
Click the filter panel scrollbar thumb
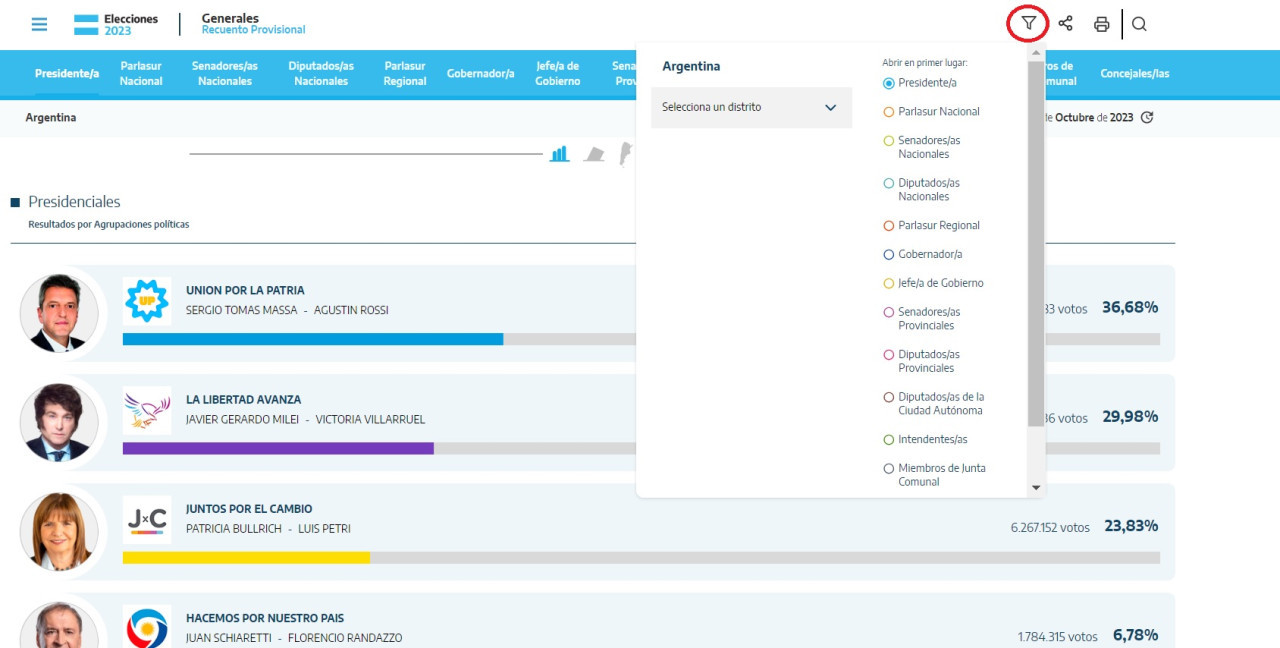[x=1036, y=245]
